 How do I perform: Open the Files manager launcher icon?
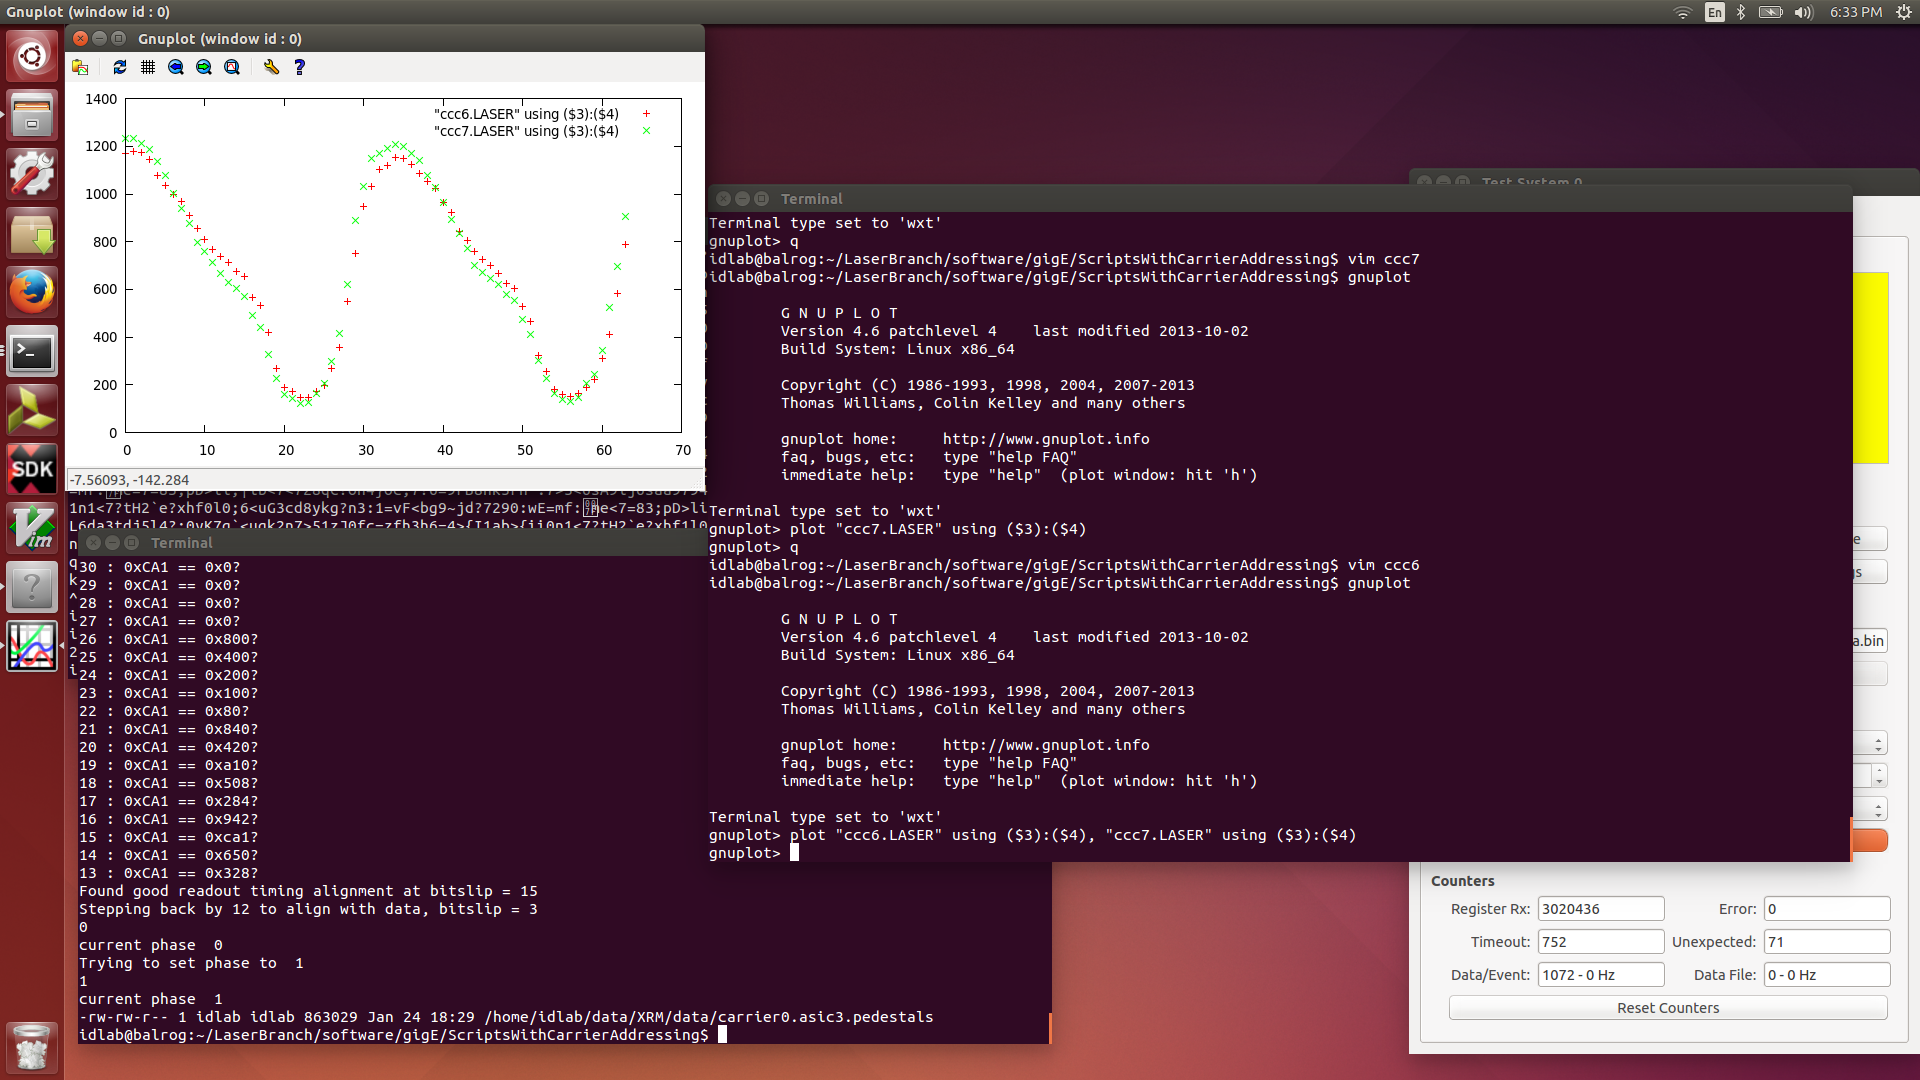pos(32,115)
